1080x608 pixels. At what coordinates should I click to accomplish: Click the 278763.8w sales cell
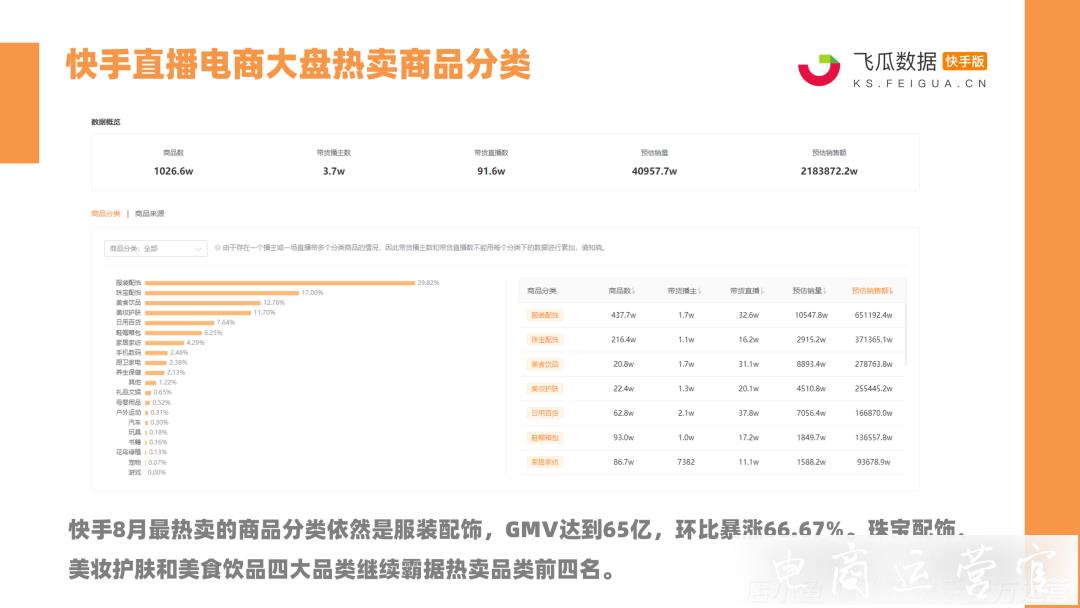point(873,364)
